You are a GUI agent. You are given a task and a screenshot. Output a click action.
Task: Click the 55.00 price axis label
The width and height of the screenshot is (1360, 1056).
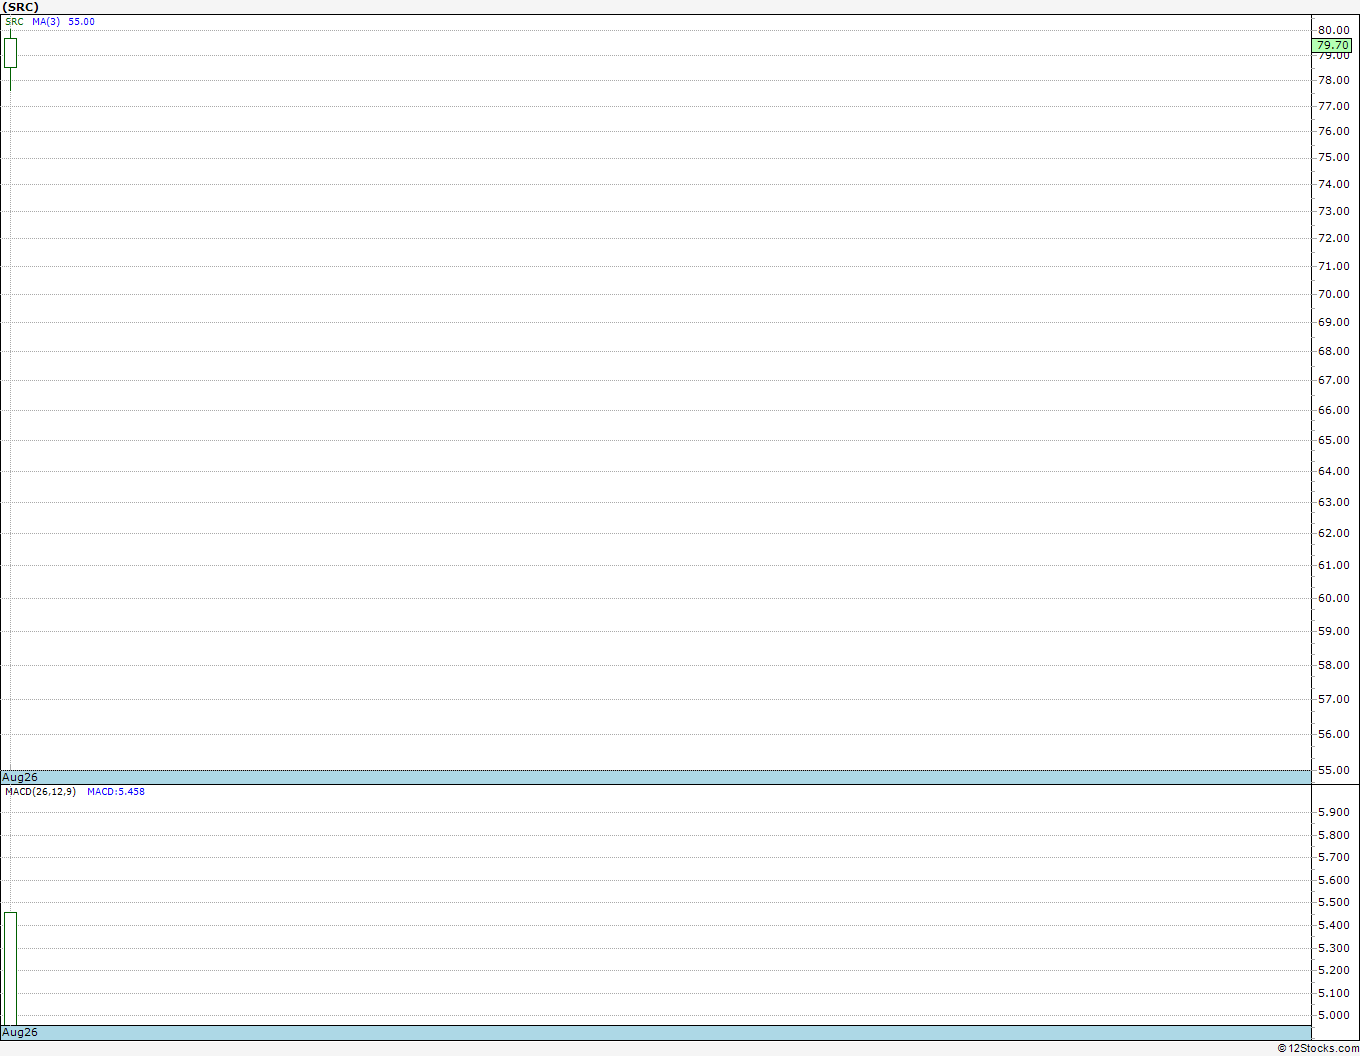pyautogui.click(x=1333, y=770)
